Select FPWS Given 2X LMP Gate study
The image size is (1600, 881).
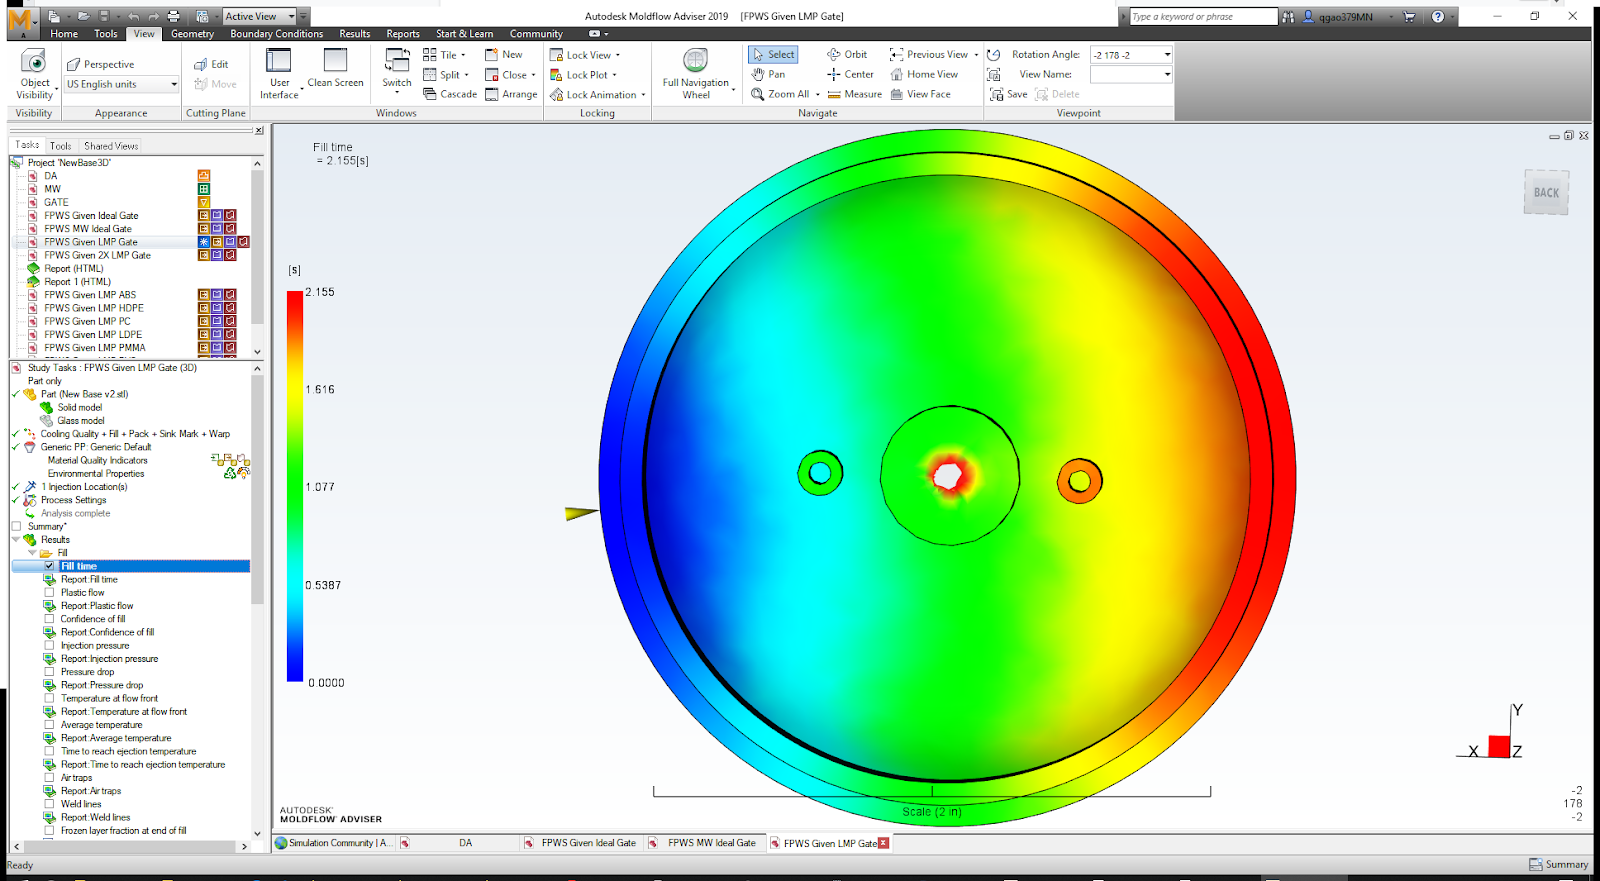pos(97,255)
